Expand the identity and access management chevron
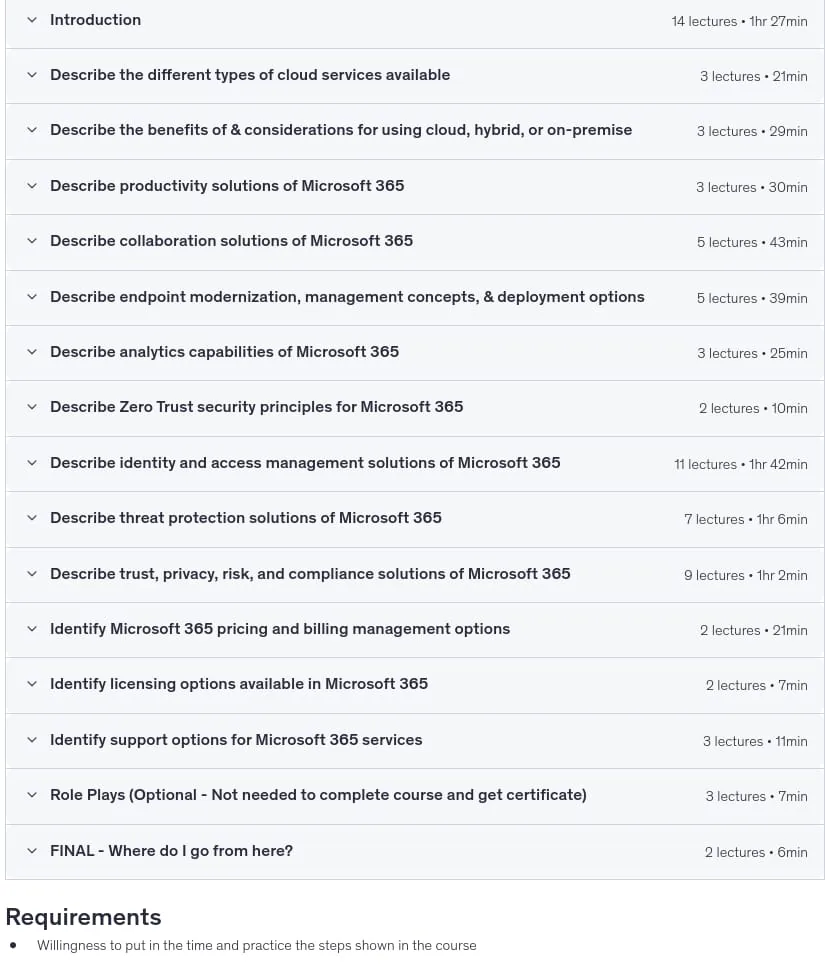The height and width of the screenshot is (975, 825). 32,463
